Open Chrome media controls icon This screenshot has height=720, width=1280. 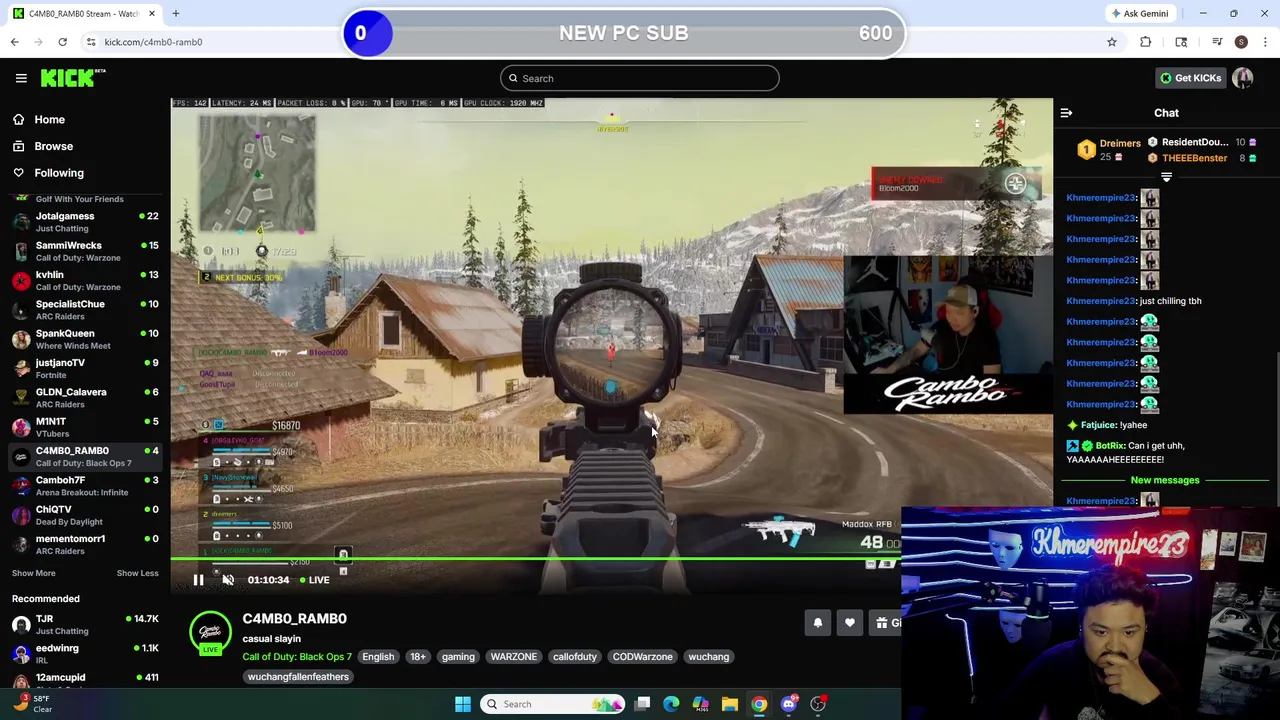tap(1217, 42)
